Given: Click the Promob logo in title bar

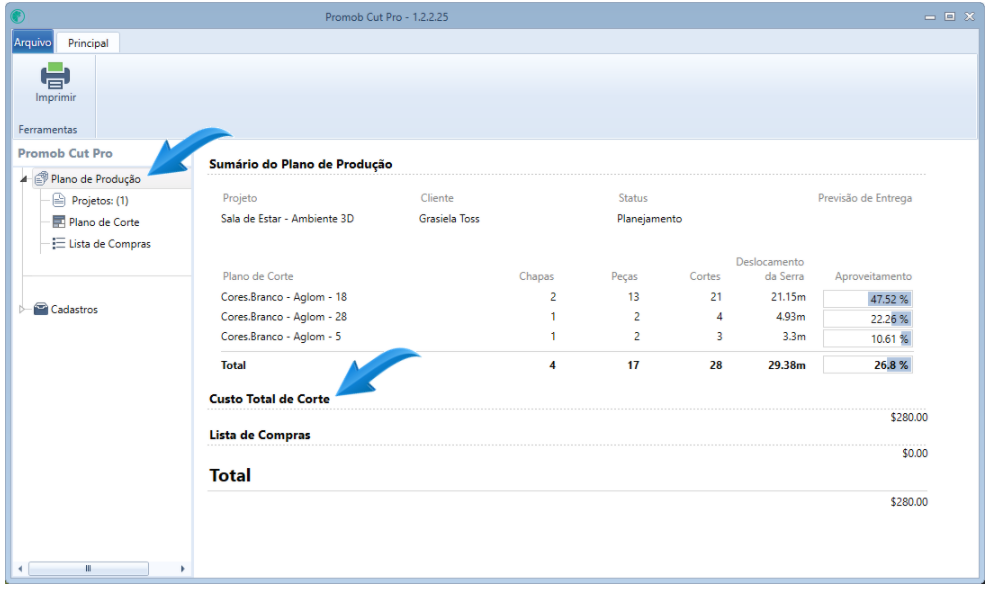Looking at the screenshot, I should 17,17.
